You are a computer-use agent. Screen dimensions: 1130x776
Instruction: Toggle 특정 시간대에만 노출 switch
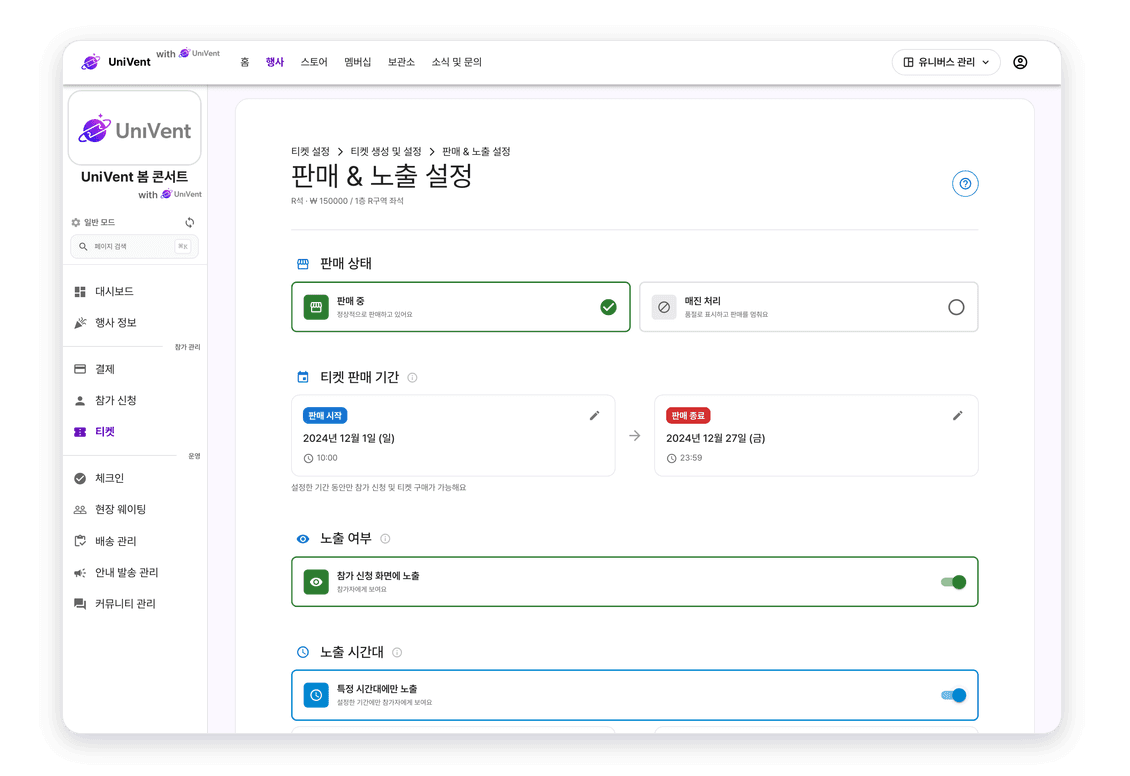(x=953, y=695)
